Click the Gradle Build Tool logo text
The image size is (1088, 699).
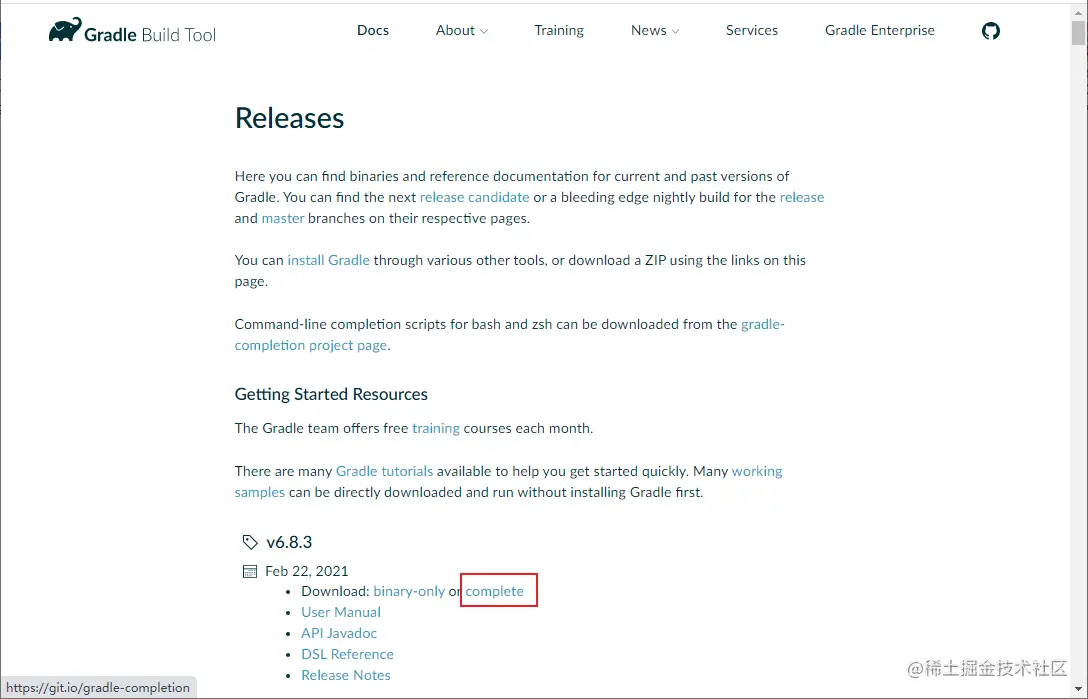150,35
